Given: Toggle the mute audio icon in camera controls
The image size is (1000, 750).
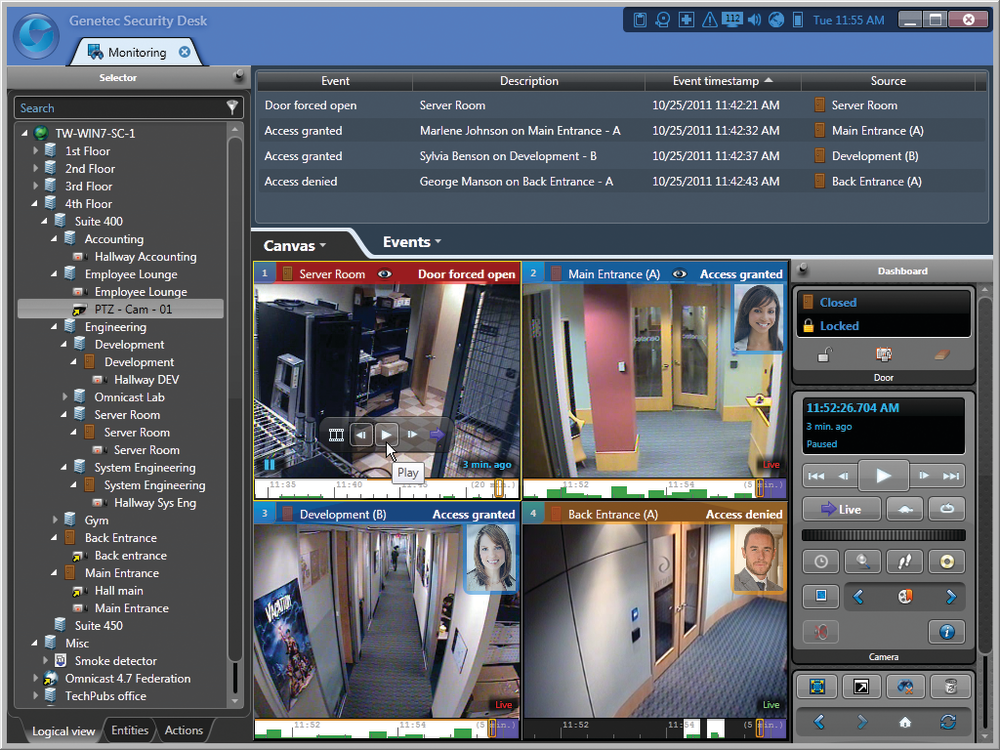Looking at the screenshot, I should (x=821, y=632).
